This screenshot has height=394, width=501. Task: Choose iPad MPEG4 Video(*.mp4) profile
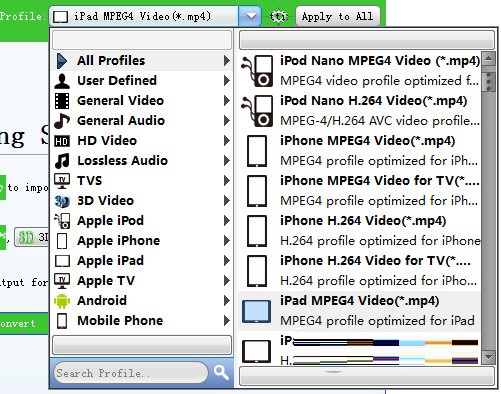[360, 311]
